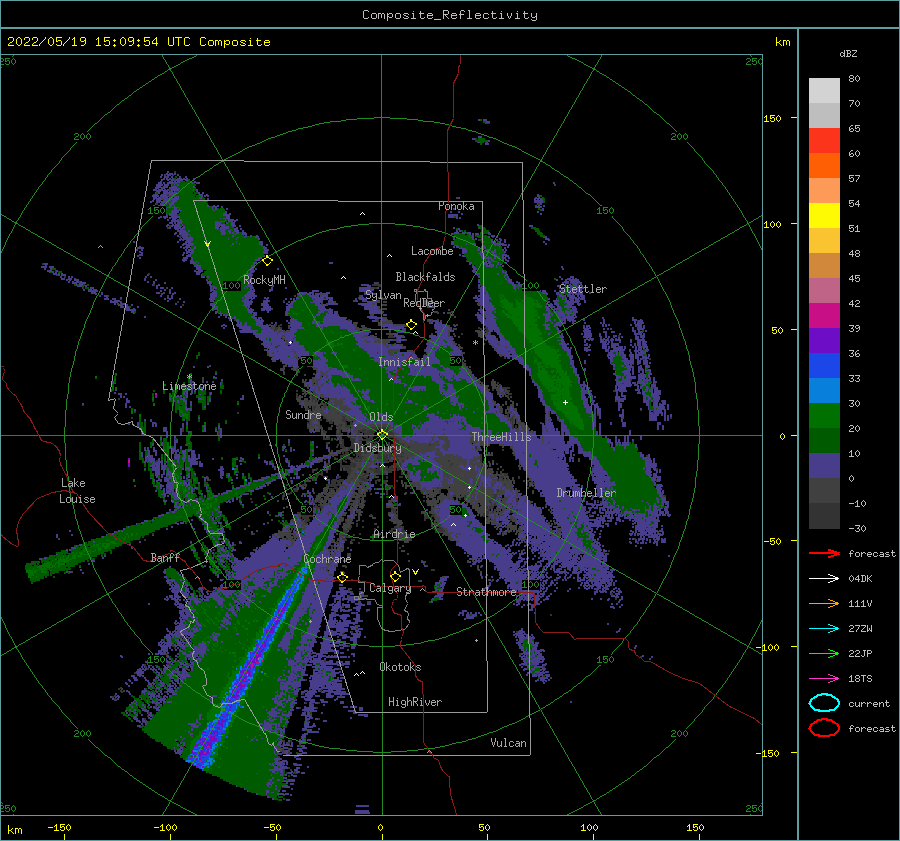Viewport: 900px width, 841px height.
Task: Click the bright blue 36-33 dBZ swatch
Action: click(x=824, y=366)
